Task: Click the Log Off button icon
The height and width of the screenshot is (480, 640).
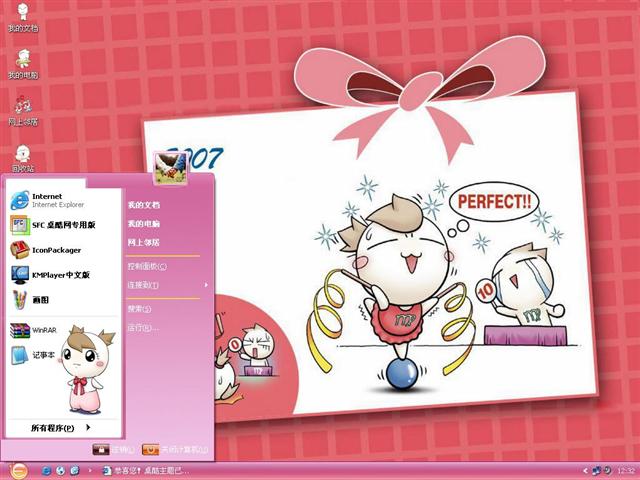Action: point(101,449)
